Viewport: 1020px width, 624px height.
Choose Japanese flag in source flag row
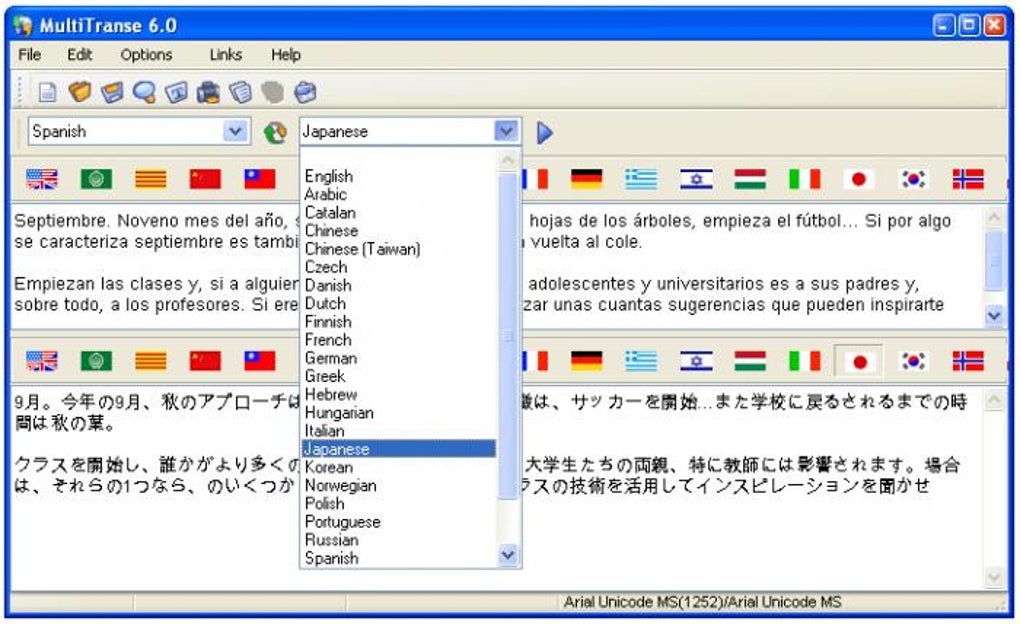click(x=859, y=178)
